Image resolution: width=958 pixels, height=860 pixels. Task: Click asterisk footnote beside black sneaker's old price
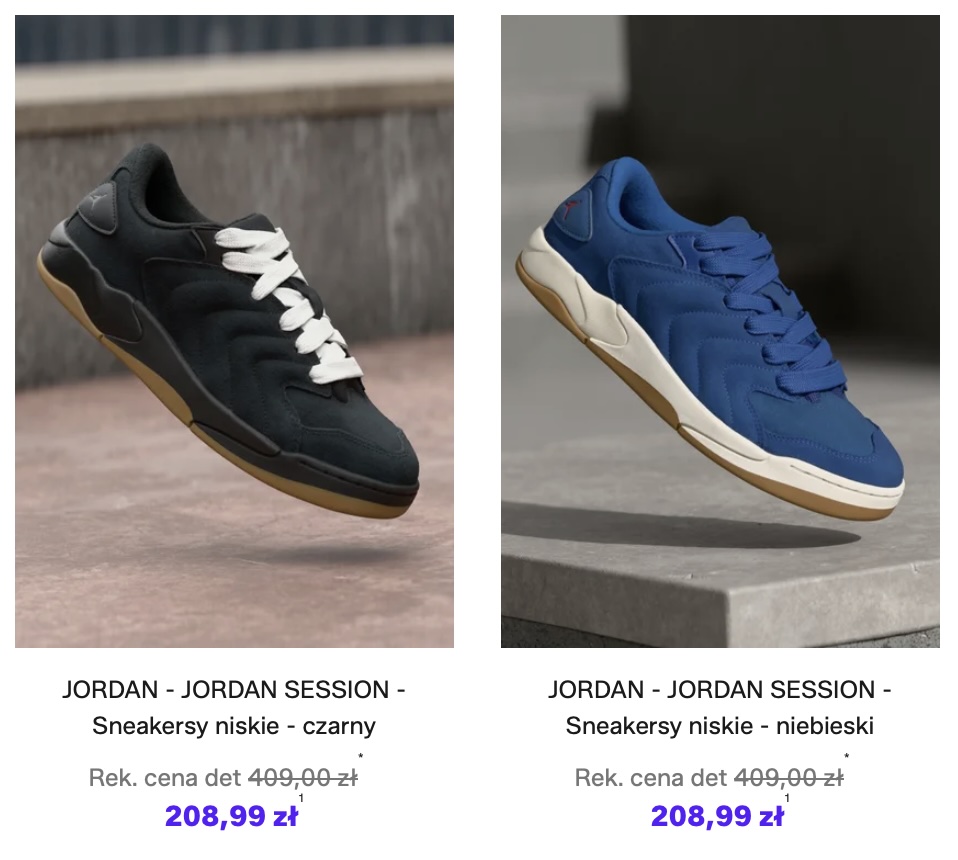point(360,757)
